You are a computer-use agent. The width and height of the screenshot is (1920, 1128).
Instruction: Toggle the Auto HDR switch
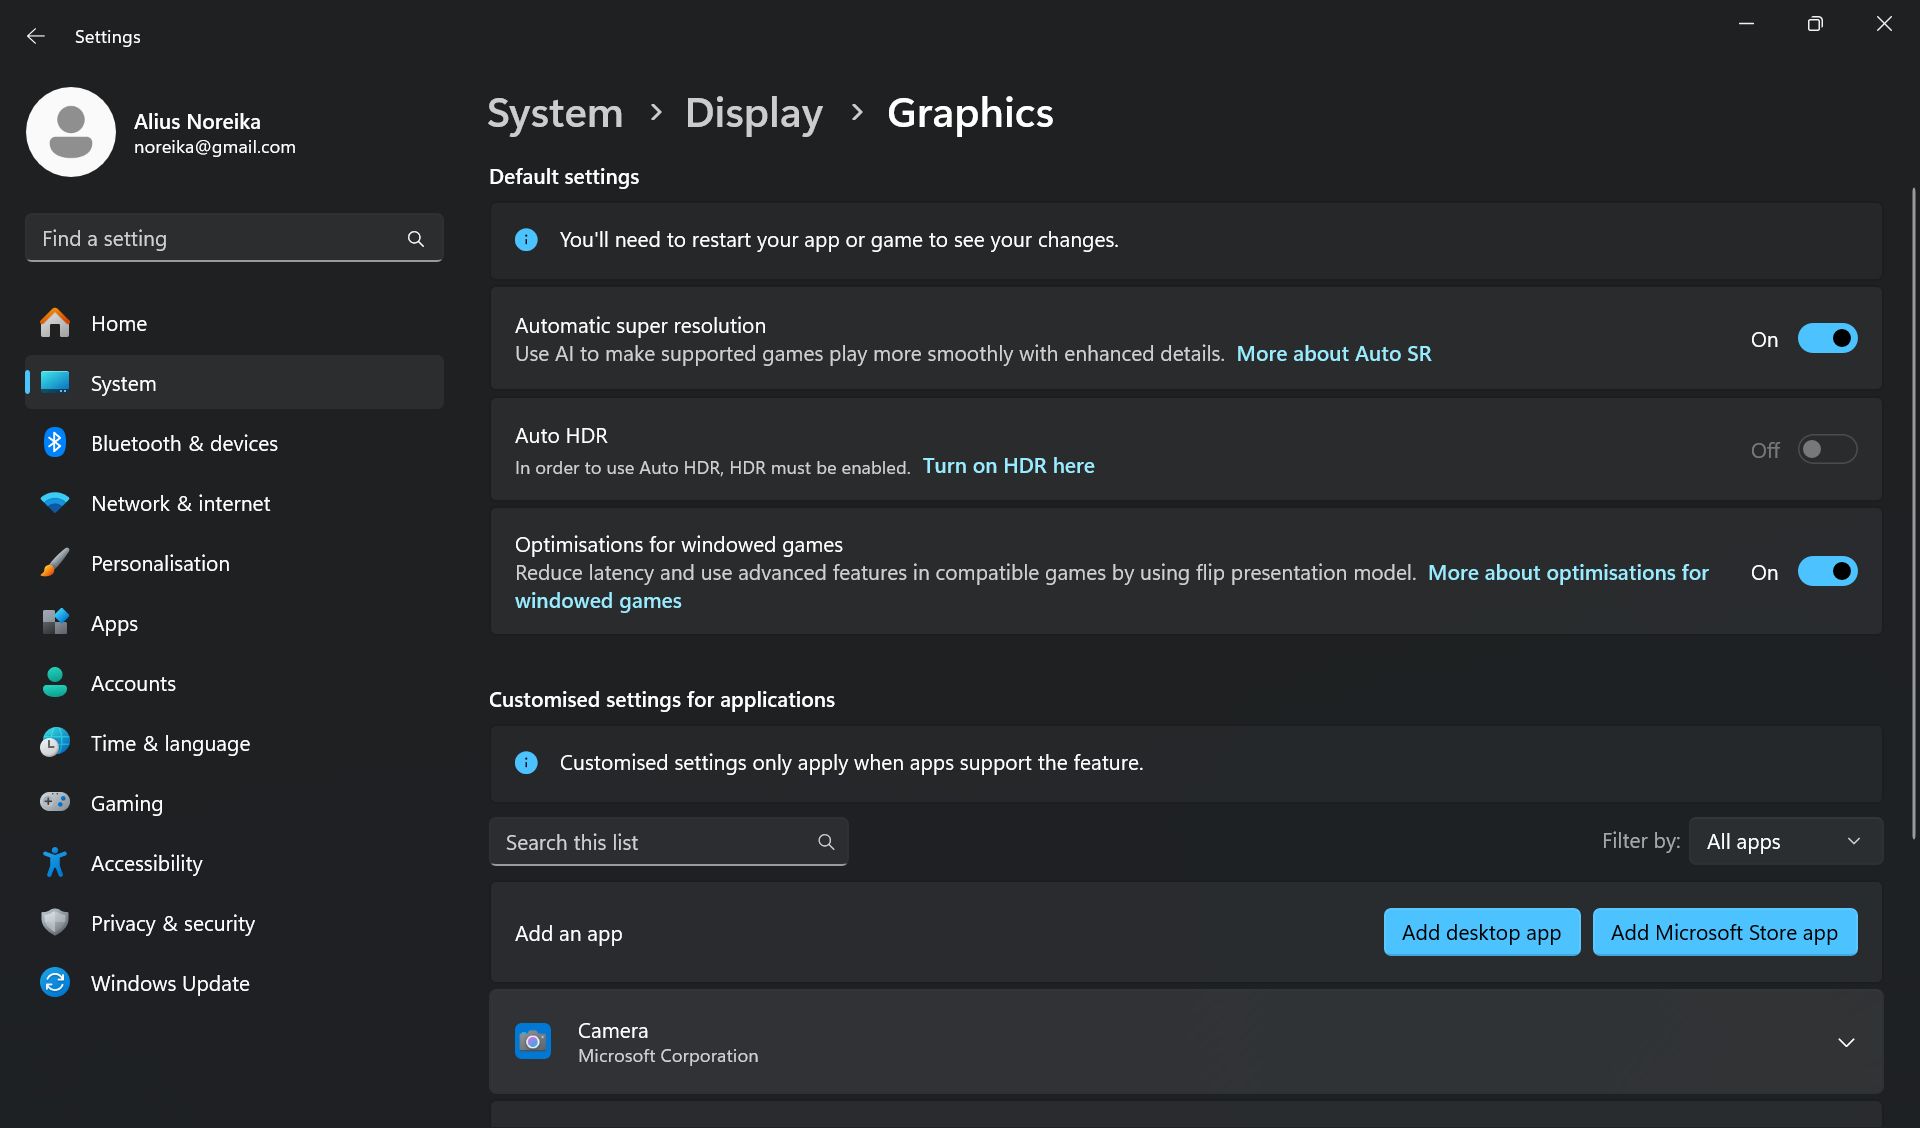coord(1827,449)
